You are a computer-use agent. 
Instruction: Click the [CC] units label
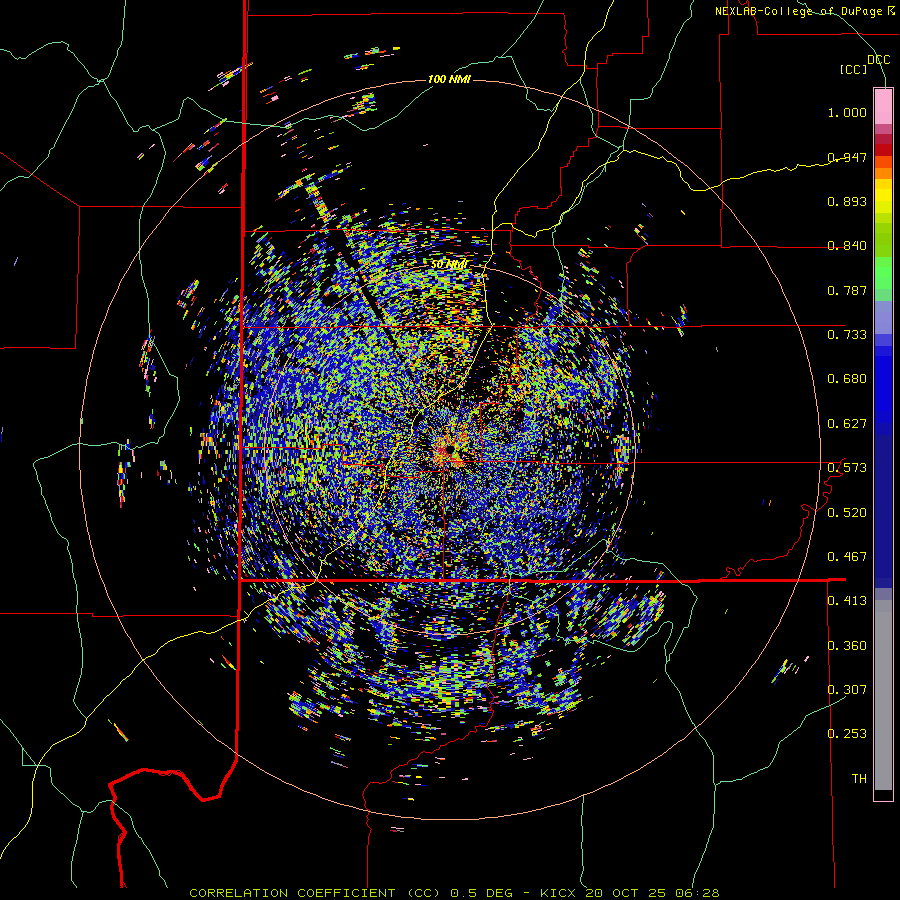point(854,69)
